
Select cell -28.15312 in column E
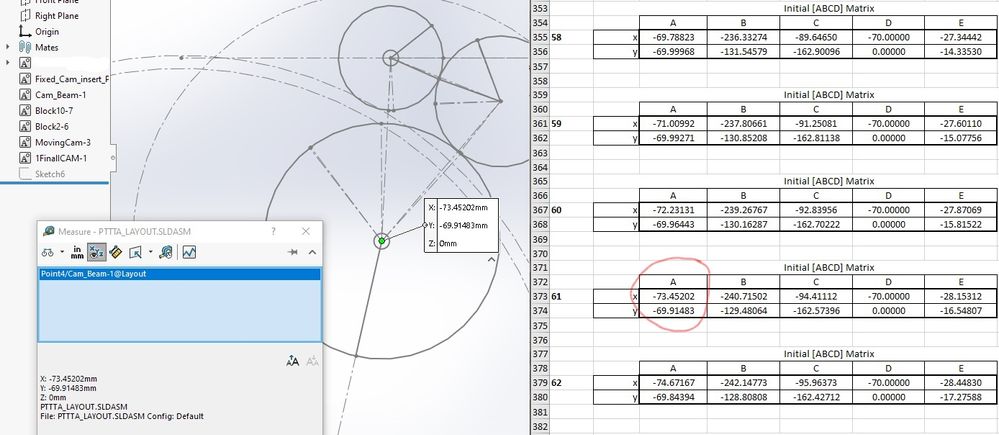pyautogui.click(x=960, y=296)
